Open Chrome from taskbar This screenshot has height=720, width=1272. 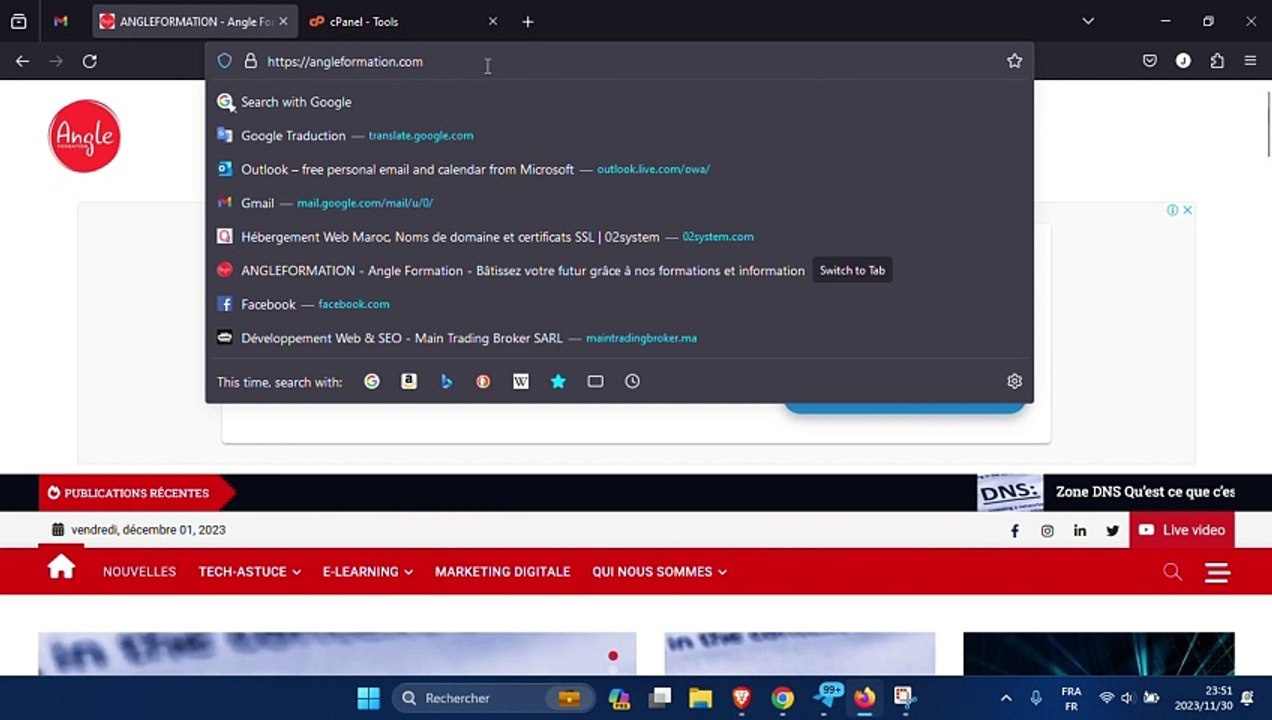pyautogui.click(x=782, y=698)
